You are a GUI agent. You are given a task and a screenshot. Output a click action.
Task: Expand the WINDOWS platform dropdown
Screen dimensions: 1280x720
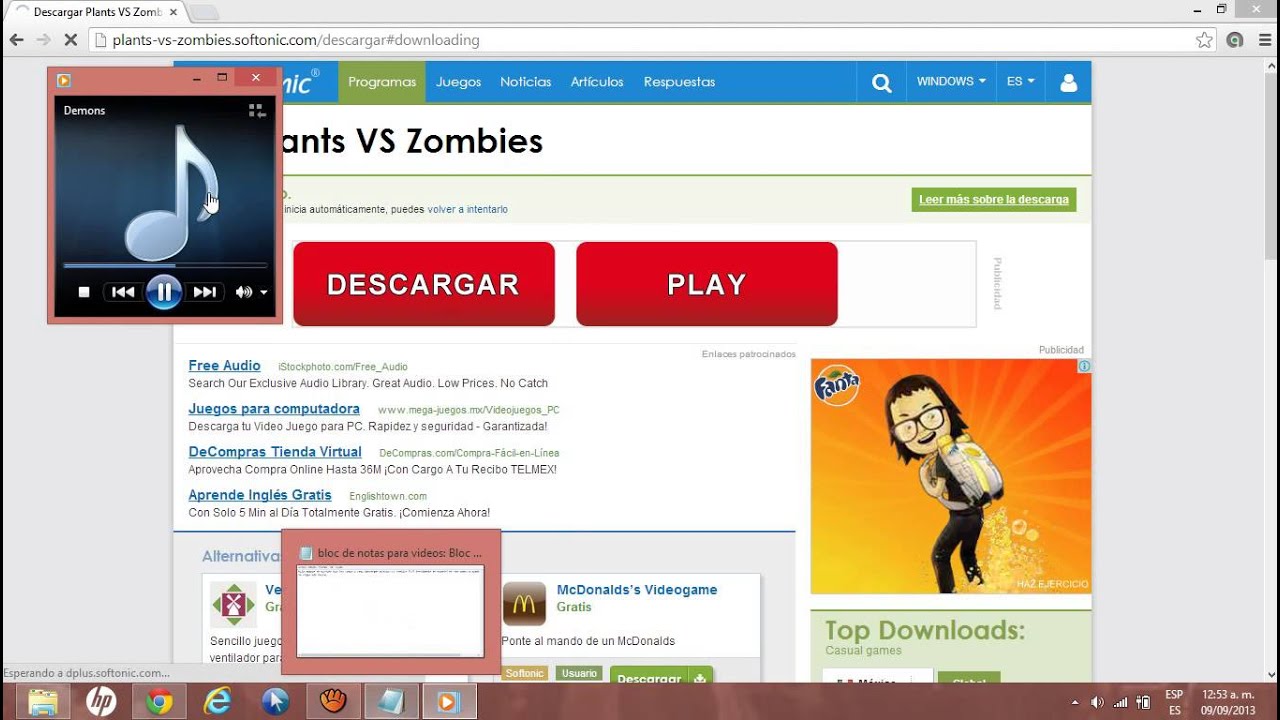[x=951, y=82]
